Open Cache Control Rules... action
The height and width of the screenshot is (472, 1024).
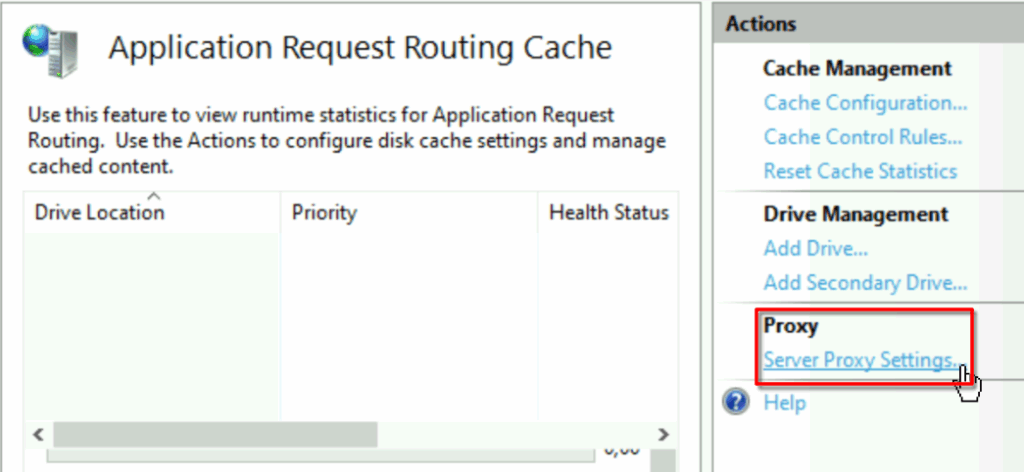pyautogui.click(x=863, y=137)
